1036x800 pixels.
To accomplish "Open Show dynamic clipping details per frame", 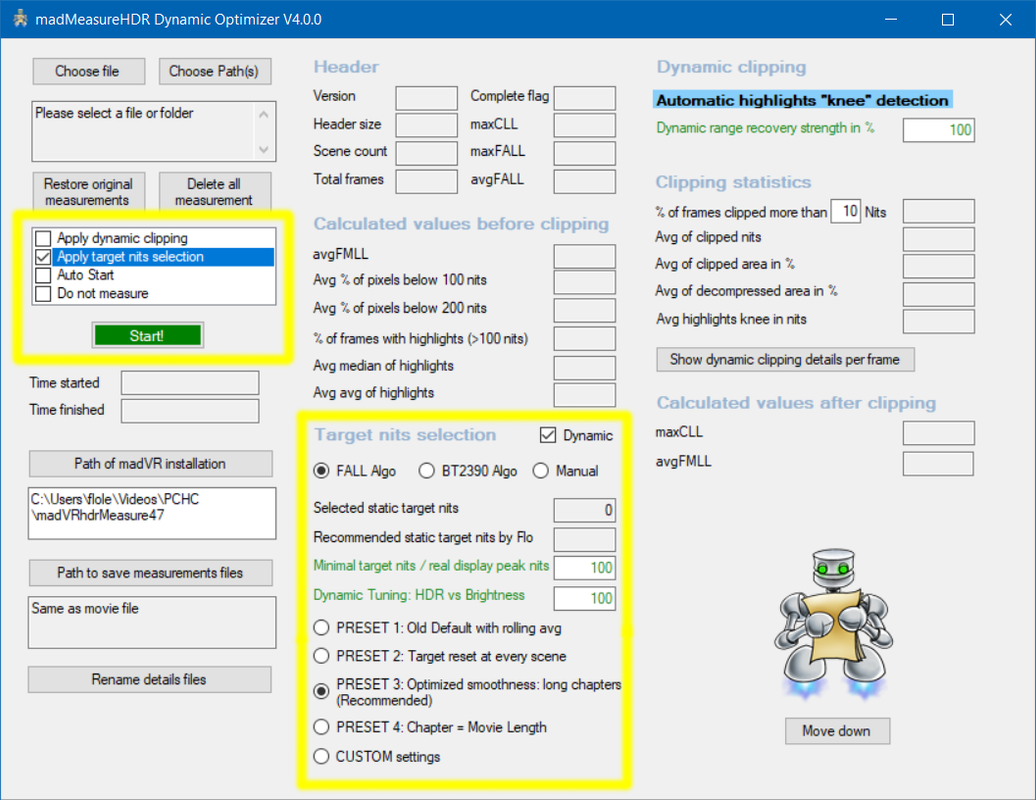I will pyautogui.click(x=785, y=359).
